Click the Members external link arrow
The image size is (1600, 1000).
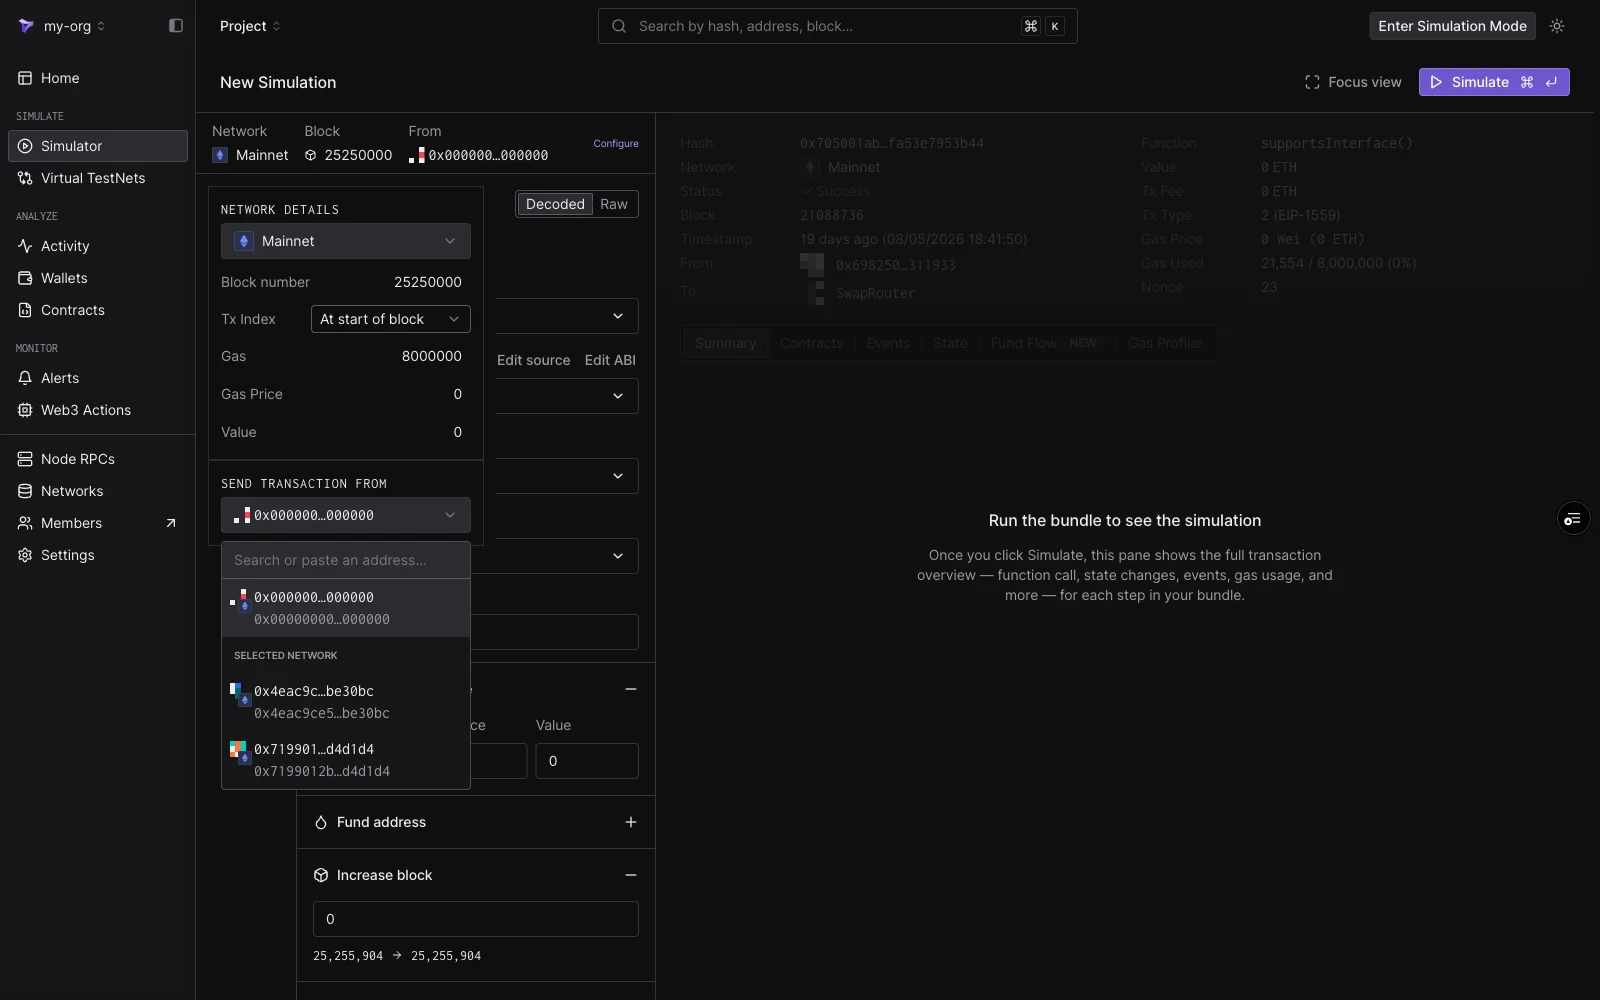(x=171, y=523)
